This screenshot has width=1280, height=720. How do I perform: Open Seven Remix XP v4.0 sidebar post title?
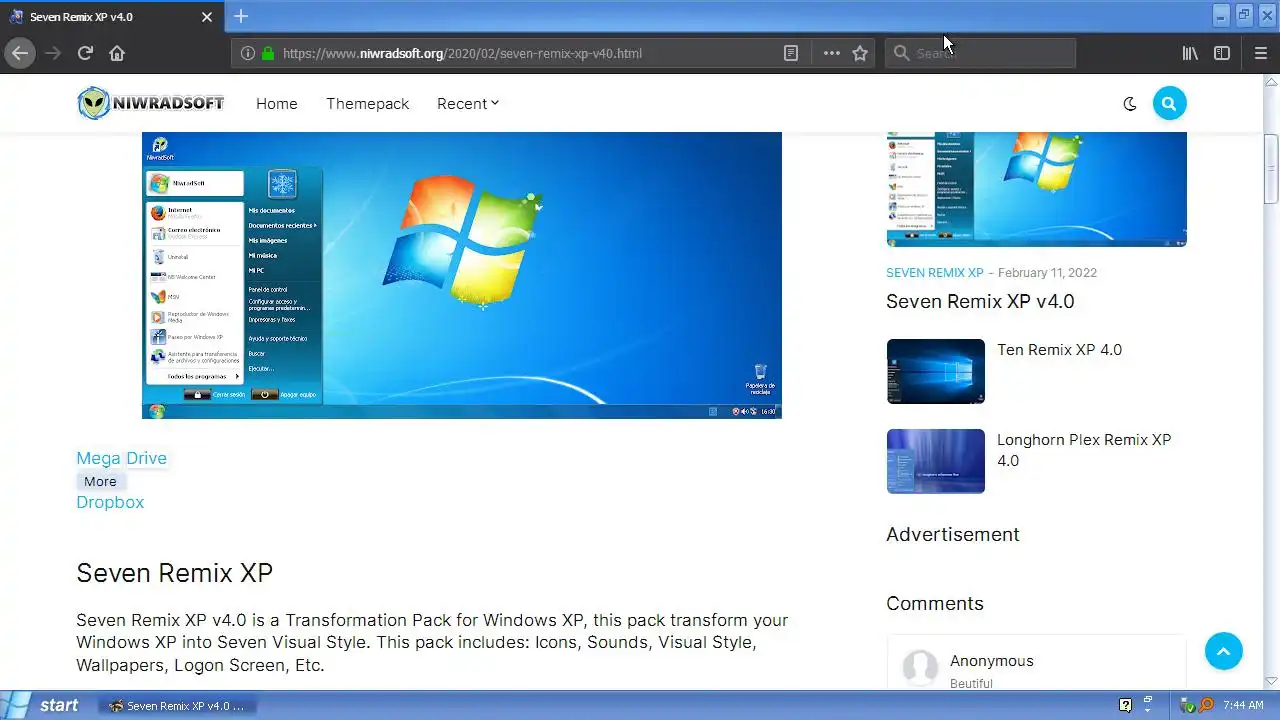(980, 301)
